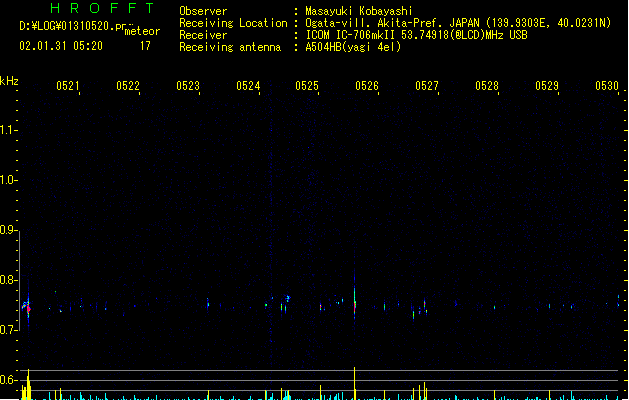The height and width of the screenshot is (400, 629).
Task: Click time marker 0528
Action: click(x=487, y=86)
